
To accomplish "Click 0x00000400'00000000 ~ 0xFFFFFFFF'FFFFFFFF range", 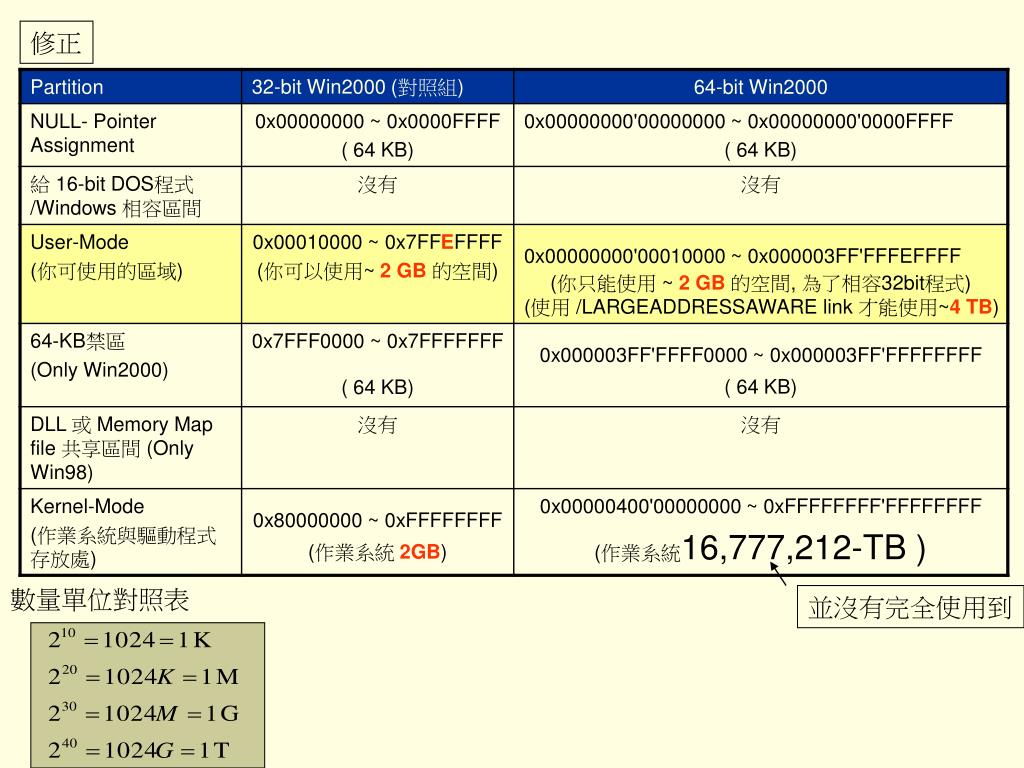I will click(760, 506).
